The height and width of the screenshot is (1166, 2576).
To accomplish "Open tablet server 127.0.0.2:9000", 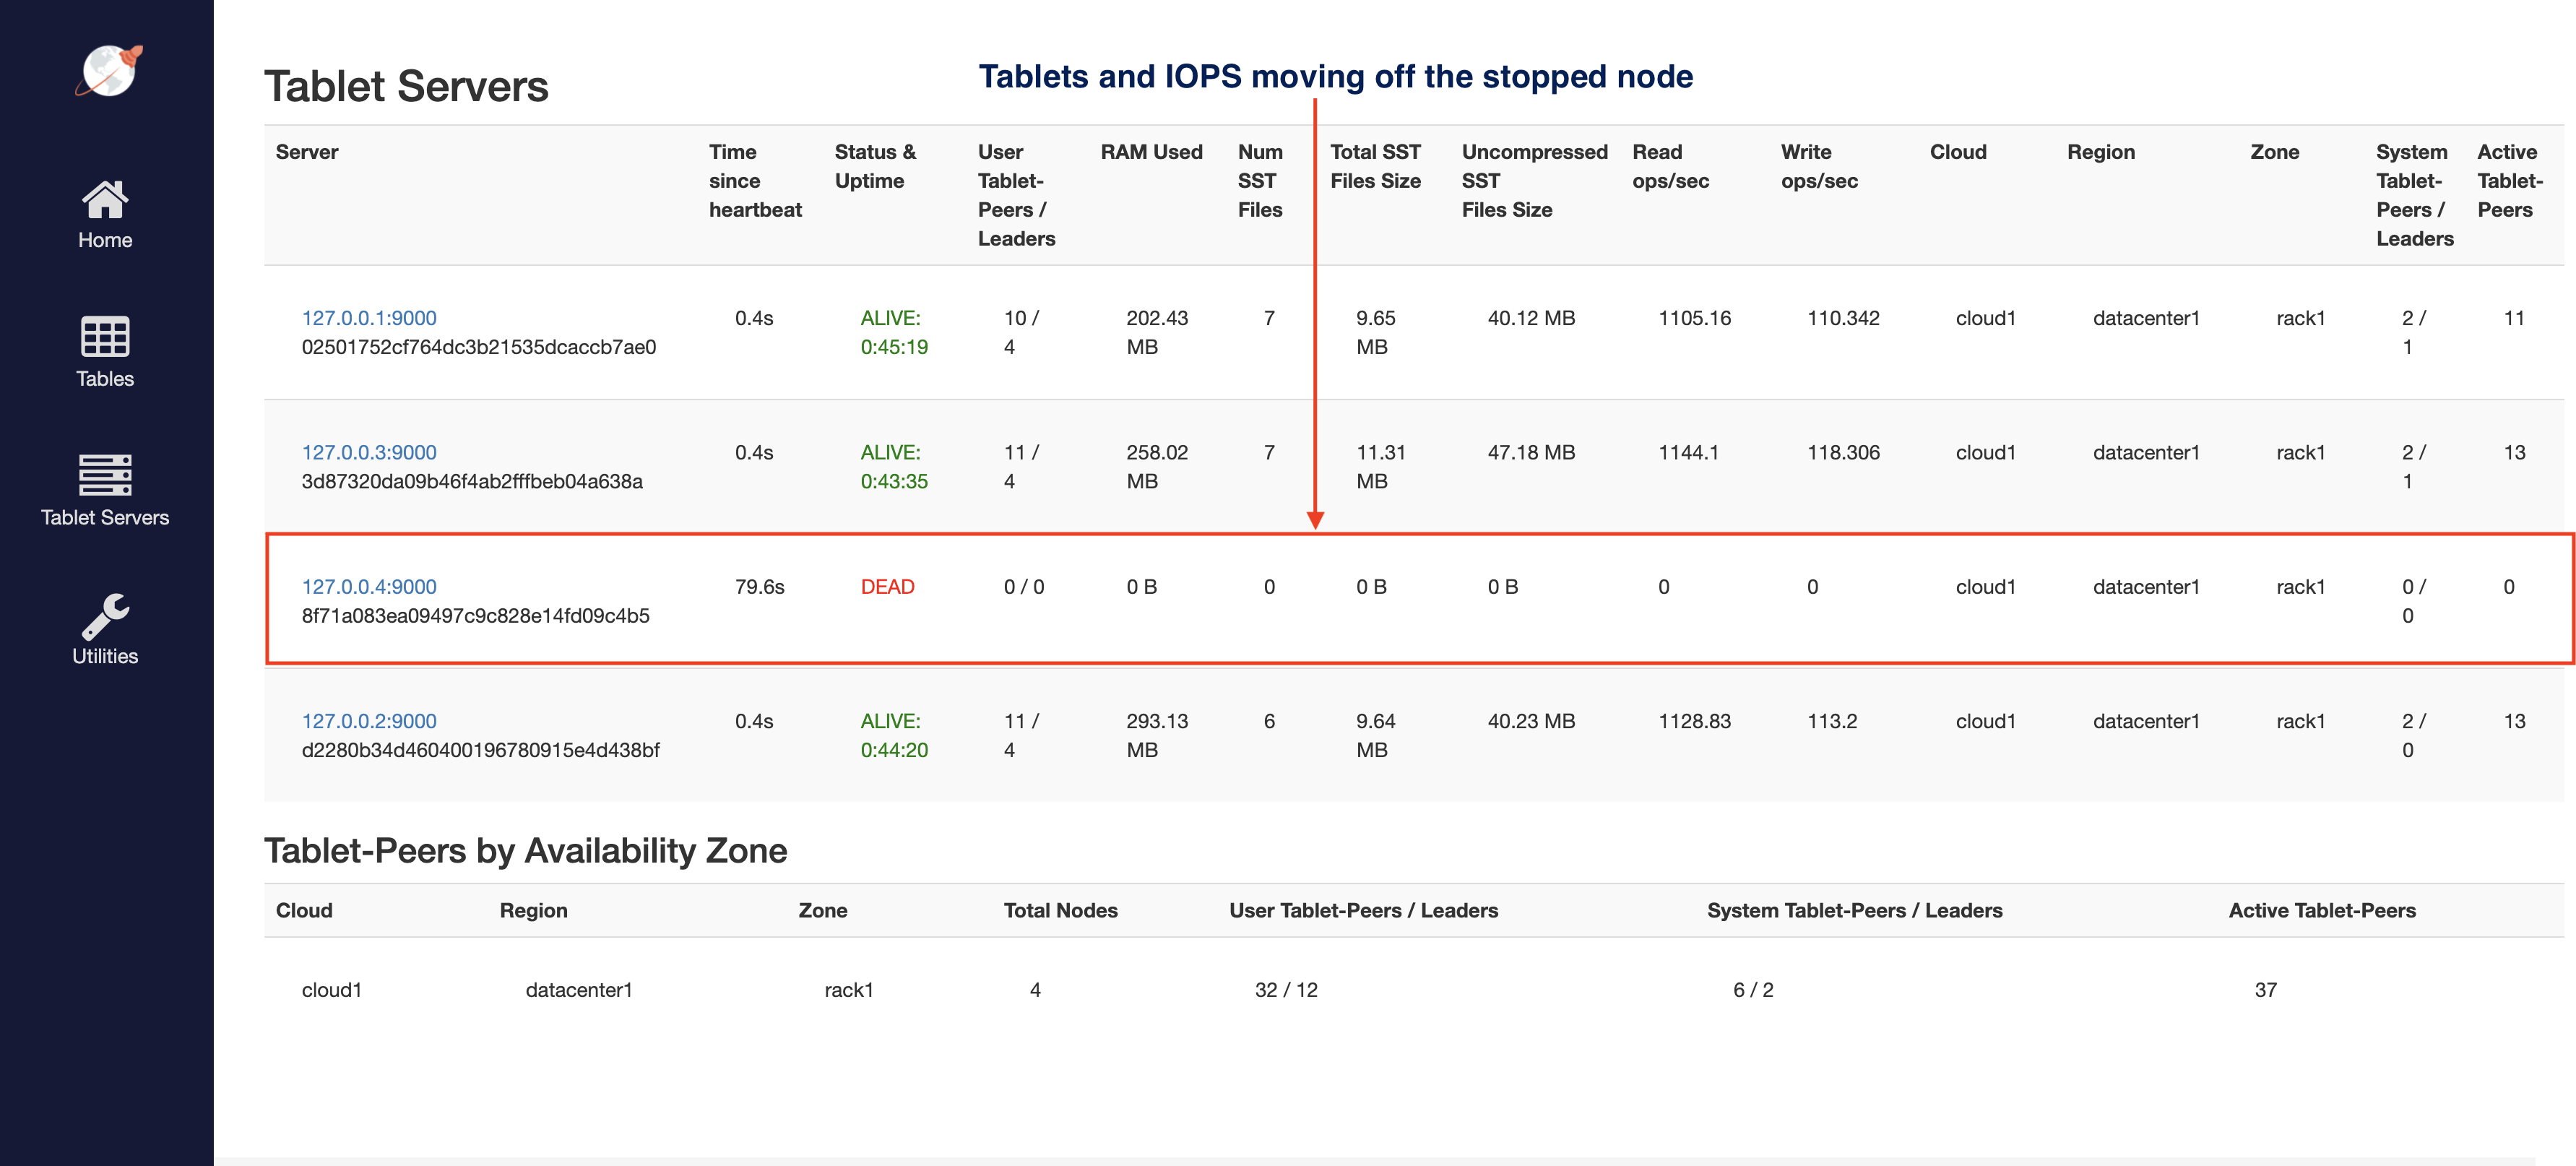I will point(370,720).
